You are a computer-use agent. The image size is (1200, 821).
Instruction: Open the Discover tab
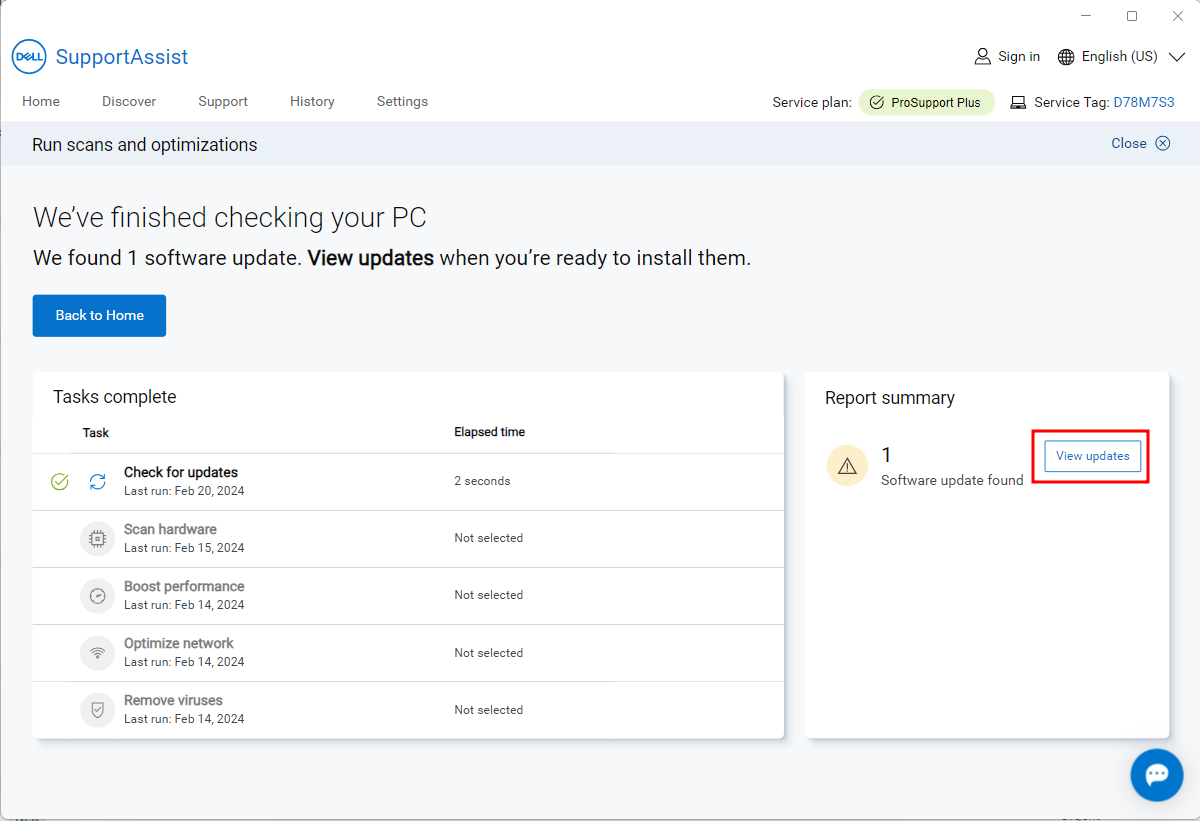click(129, 101)
